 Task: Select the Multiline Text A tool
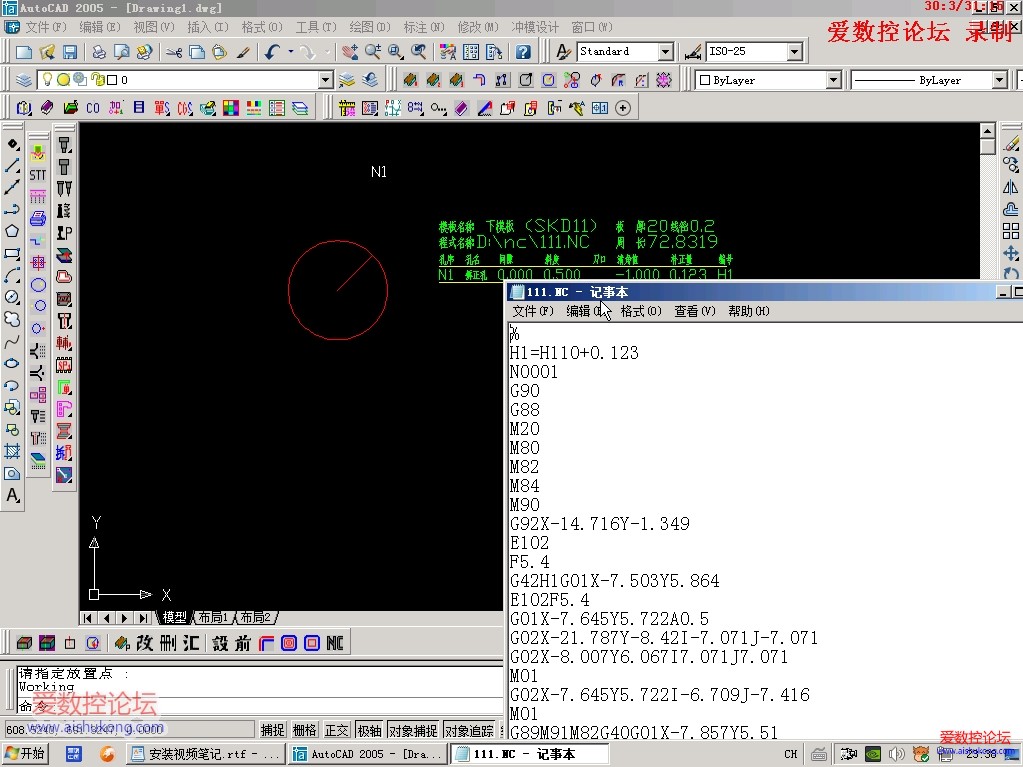pyautogui.click(x=12, y=496)
